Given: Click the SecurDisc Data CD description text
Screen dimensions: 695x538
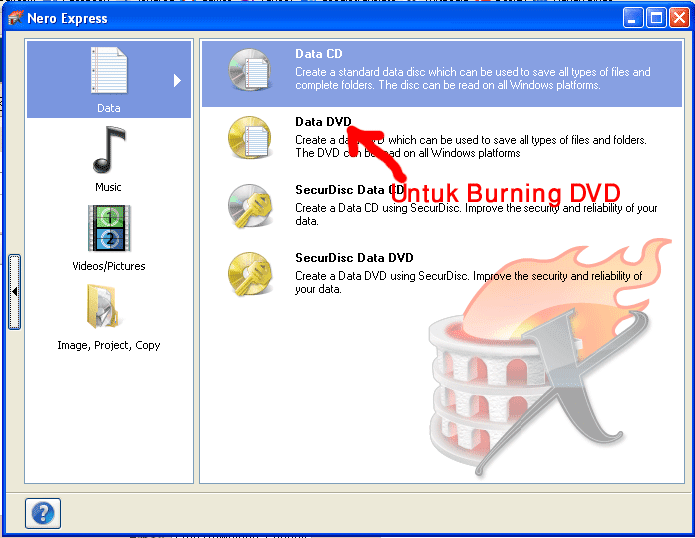Looking at the screenshot, I should tap(476, 214).
